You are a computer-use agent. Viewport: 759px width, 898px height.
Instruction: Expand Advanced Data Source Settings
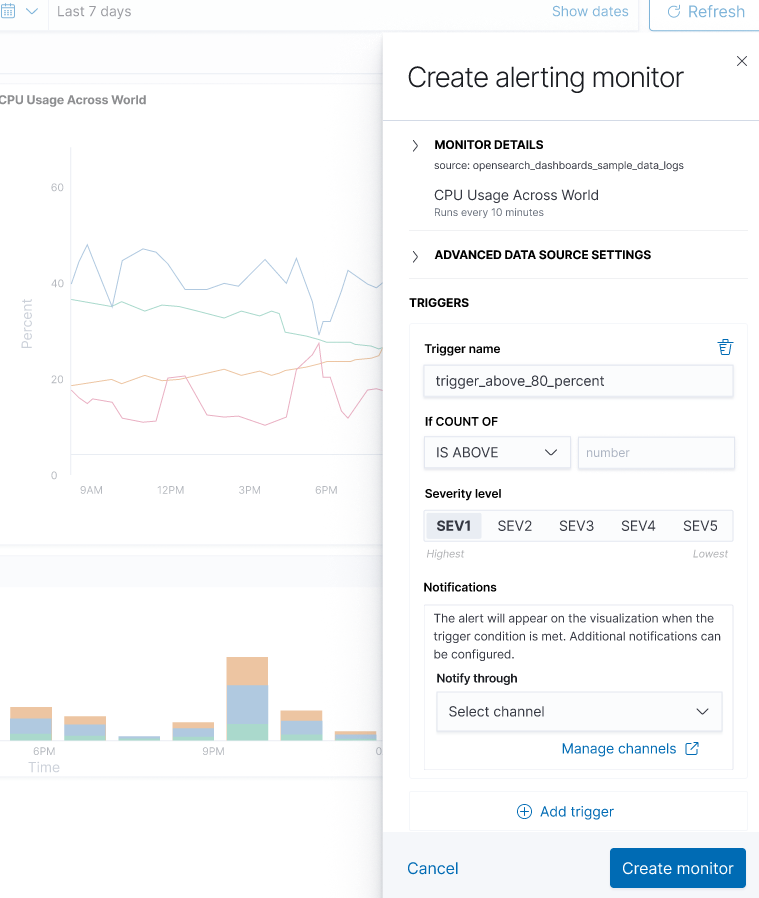(414, 255)
